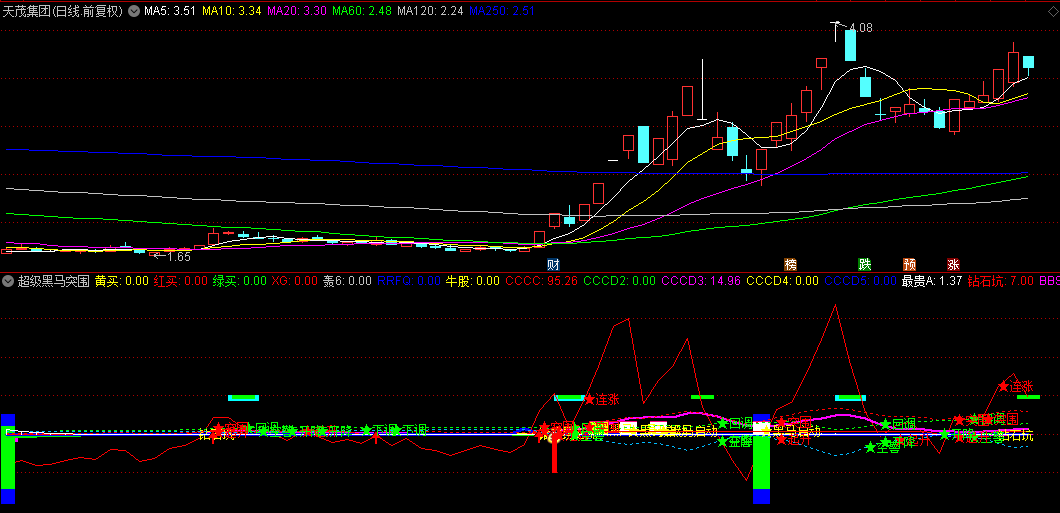
Task: Click the MA20: 3.30 label
Action: [x=297, y=11]
